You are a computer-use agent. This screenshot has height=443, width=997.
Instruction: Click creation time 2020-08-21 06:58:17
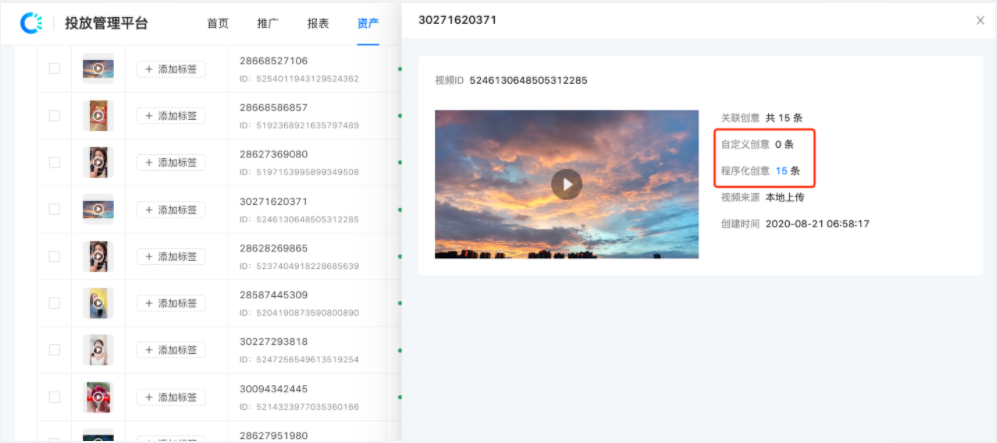(x=817, y=224)
